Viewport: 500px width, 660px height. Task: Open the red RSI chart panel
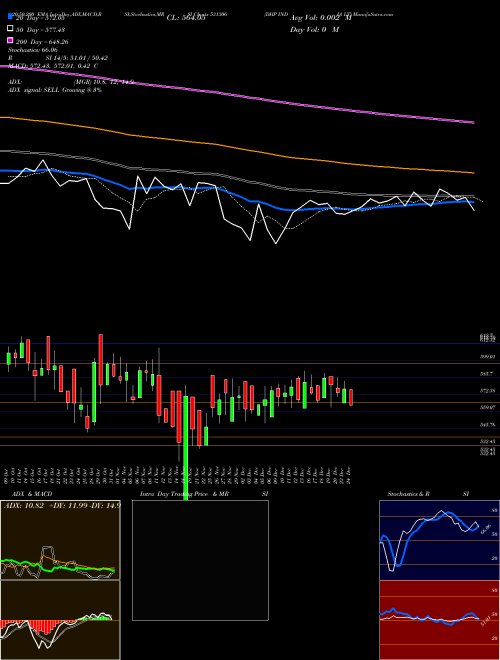pos(439,620)
